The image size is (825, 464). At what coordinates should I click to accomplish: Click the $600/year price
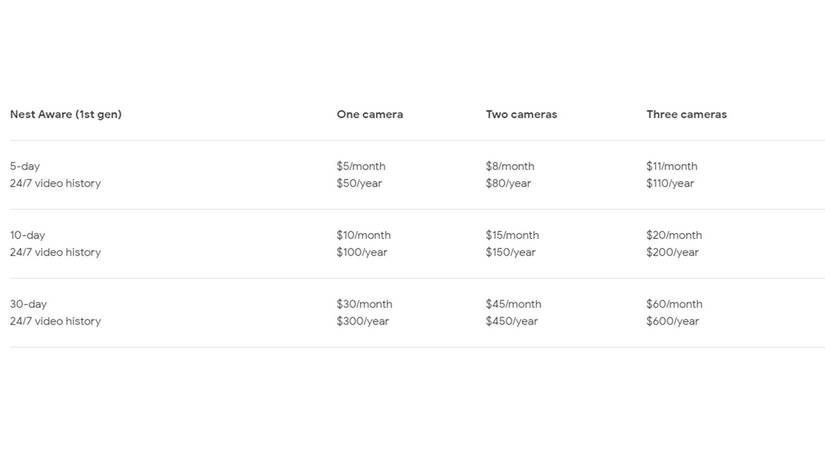point(672,321)
